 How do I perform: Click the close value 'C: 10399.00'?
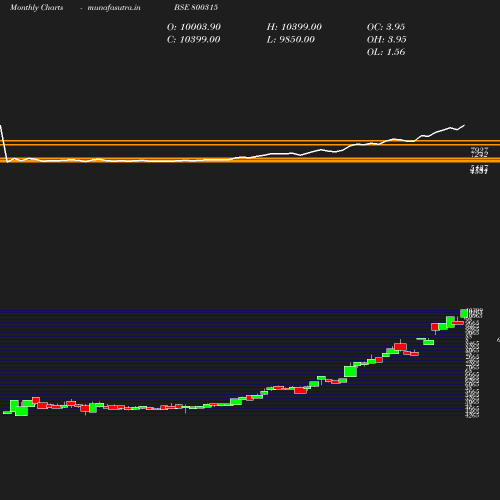point(193,40)
